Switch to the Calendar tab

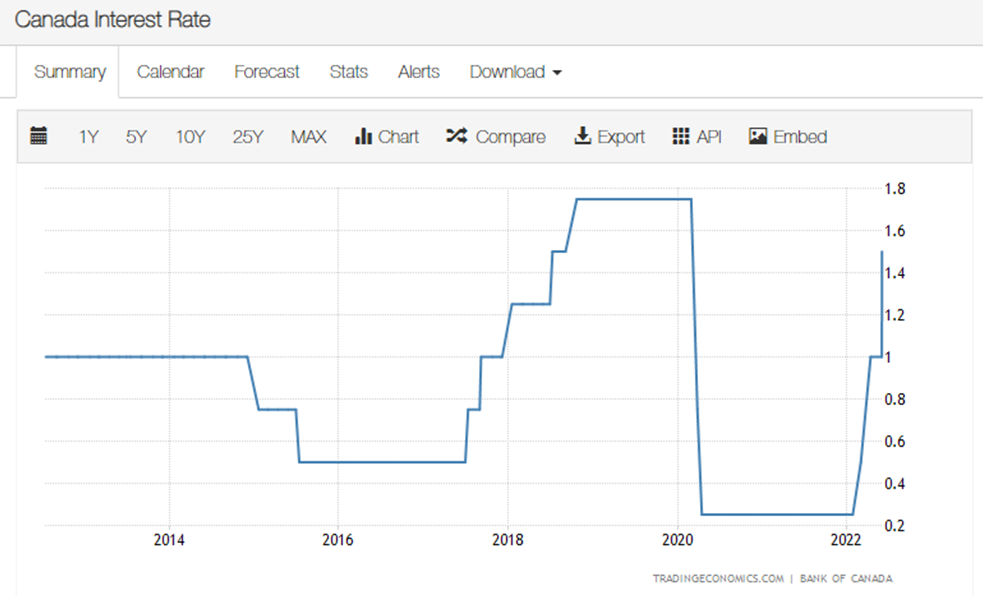click(171, 71)
